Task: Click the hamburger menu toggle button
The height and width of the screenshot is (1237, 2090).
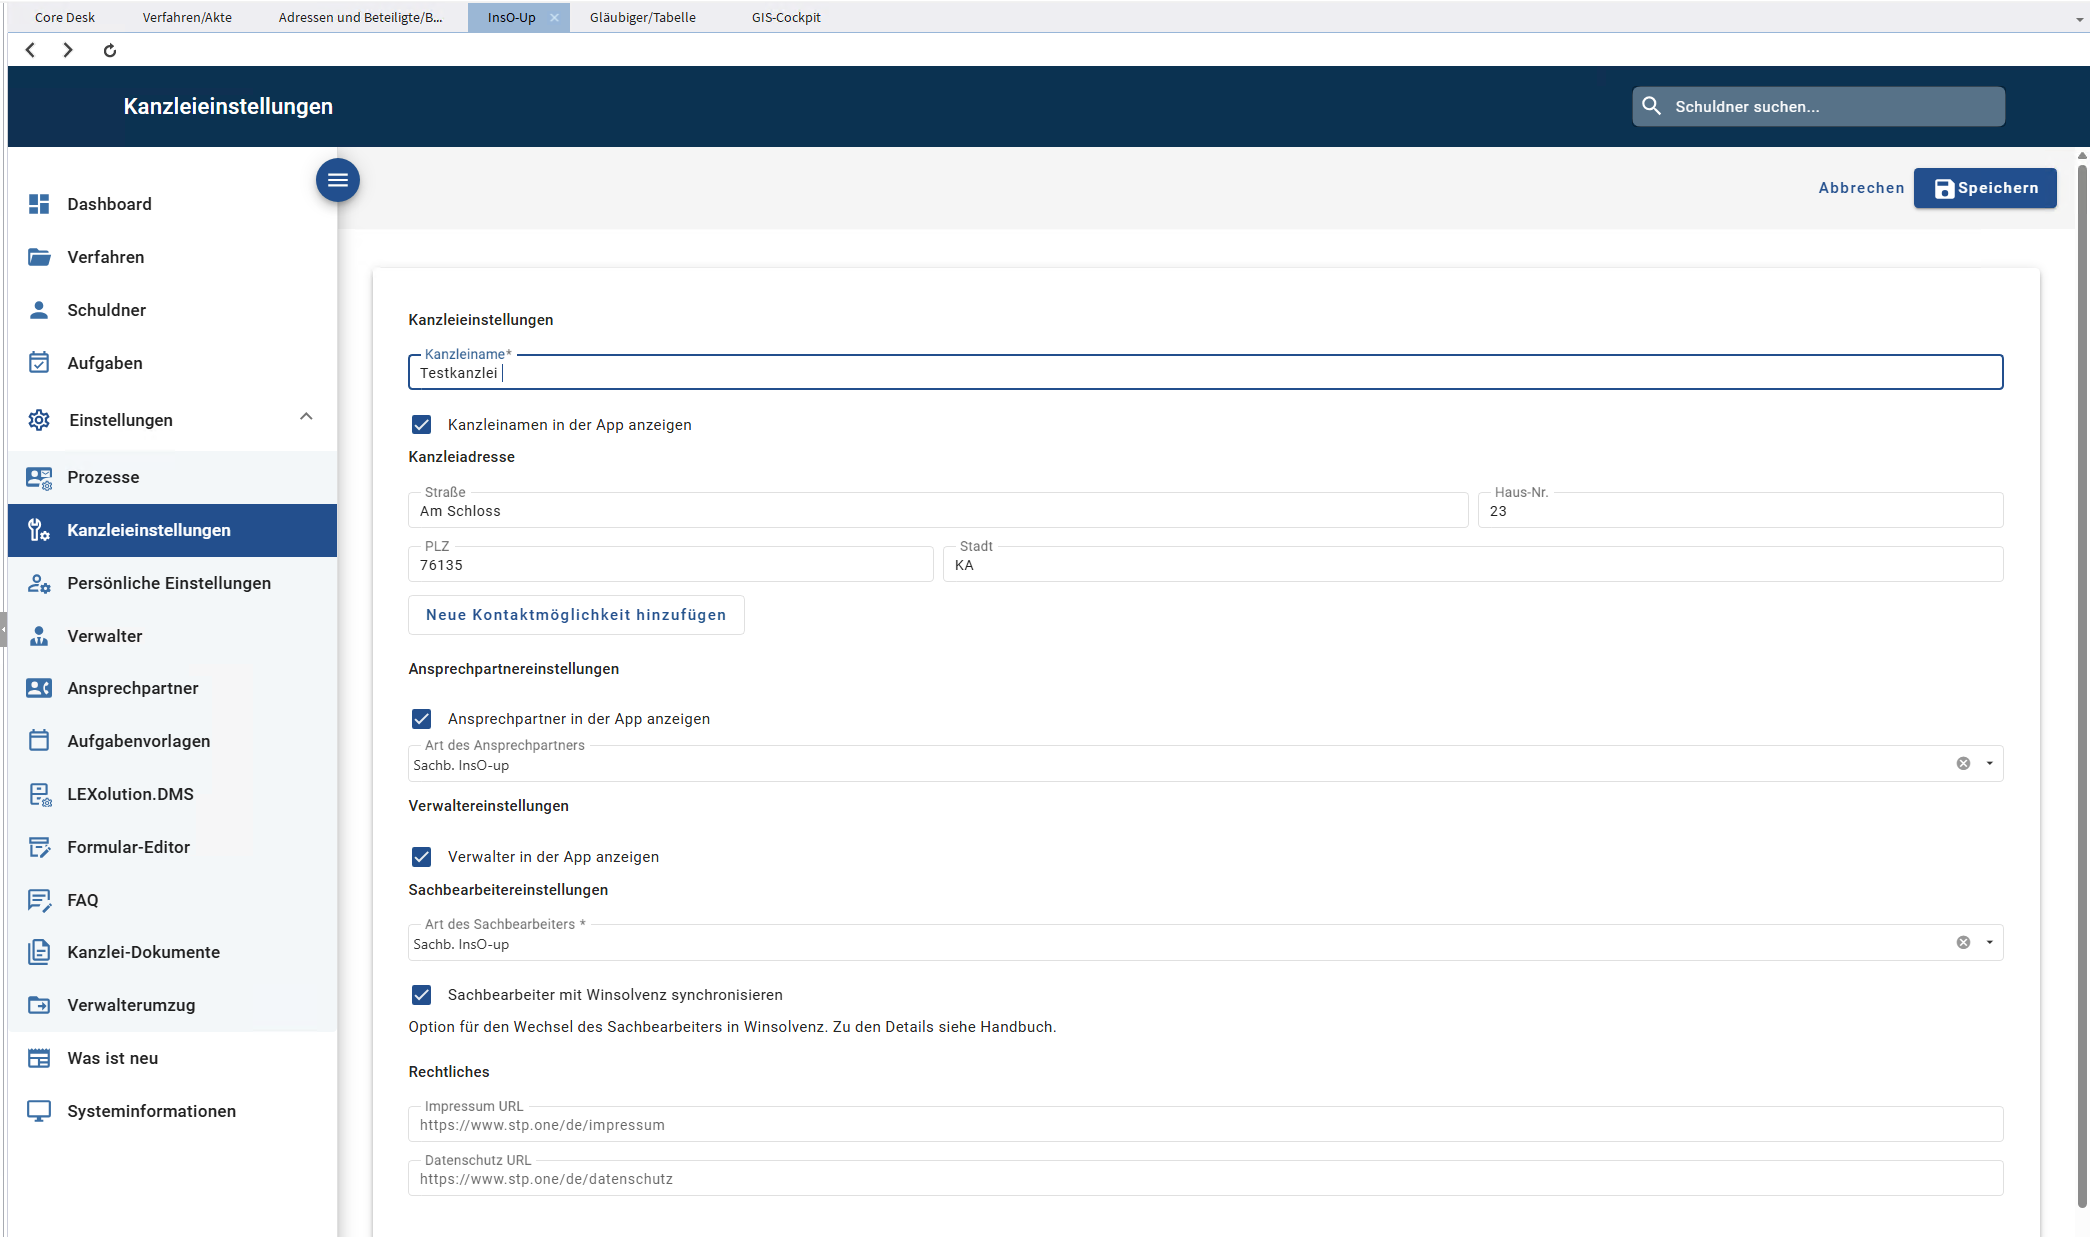Action: [x=338, y=180]
